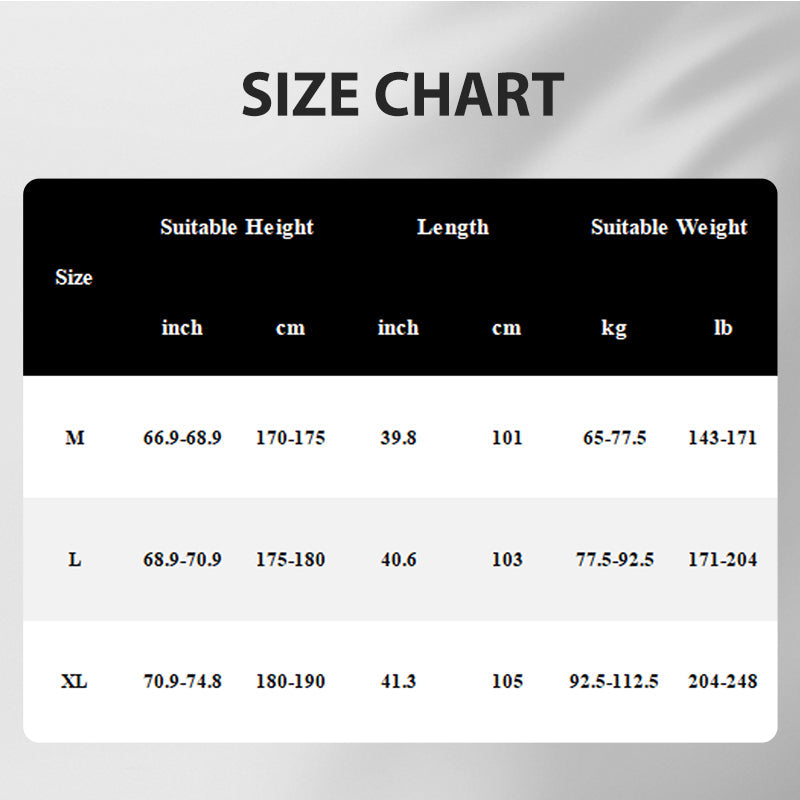The image size is (800, 800).
Task: Select the Size column header
Action: click(x=73, y=278)
